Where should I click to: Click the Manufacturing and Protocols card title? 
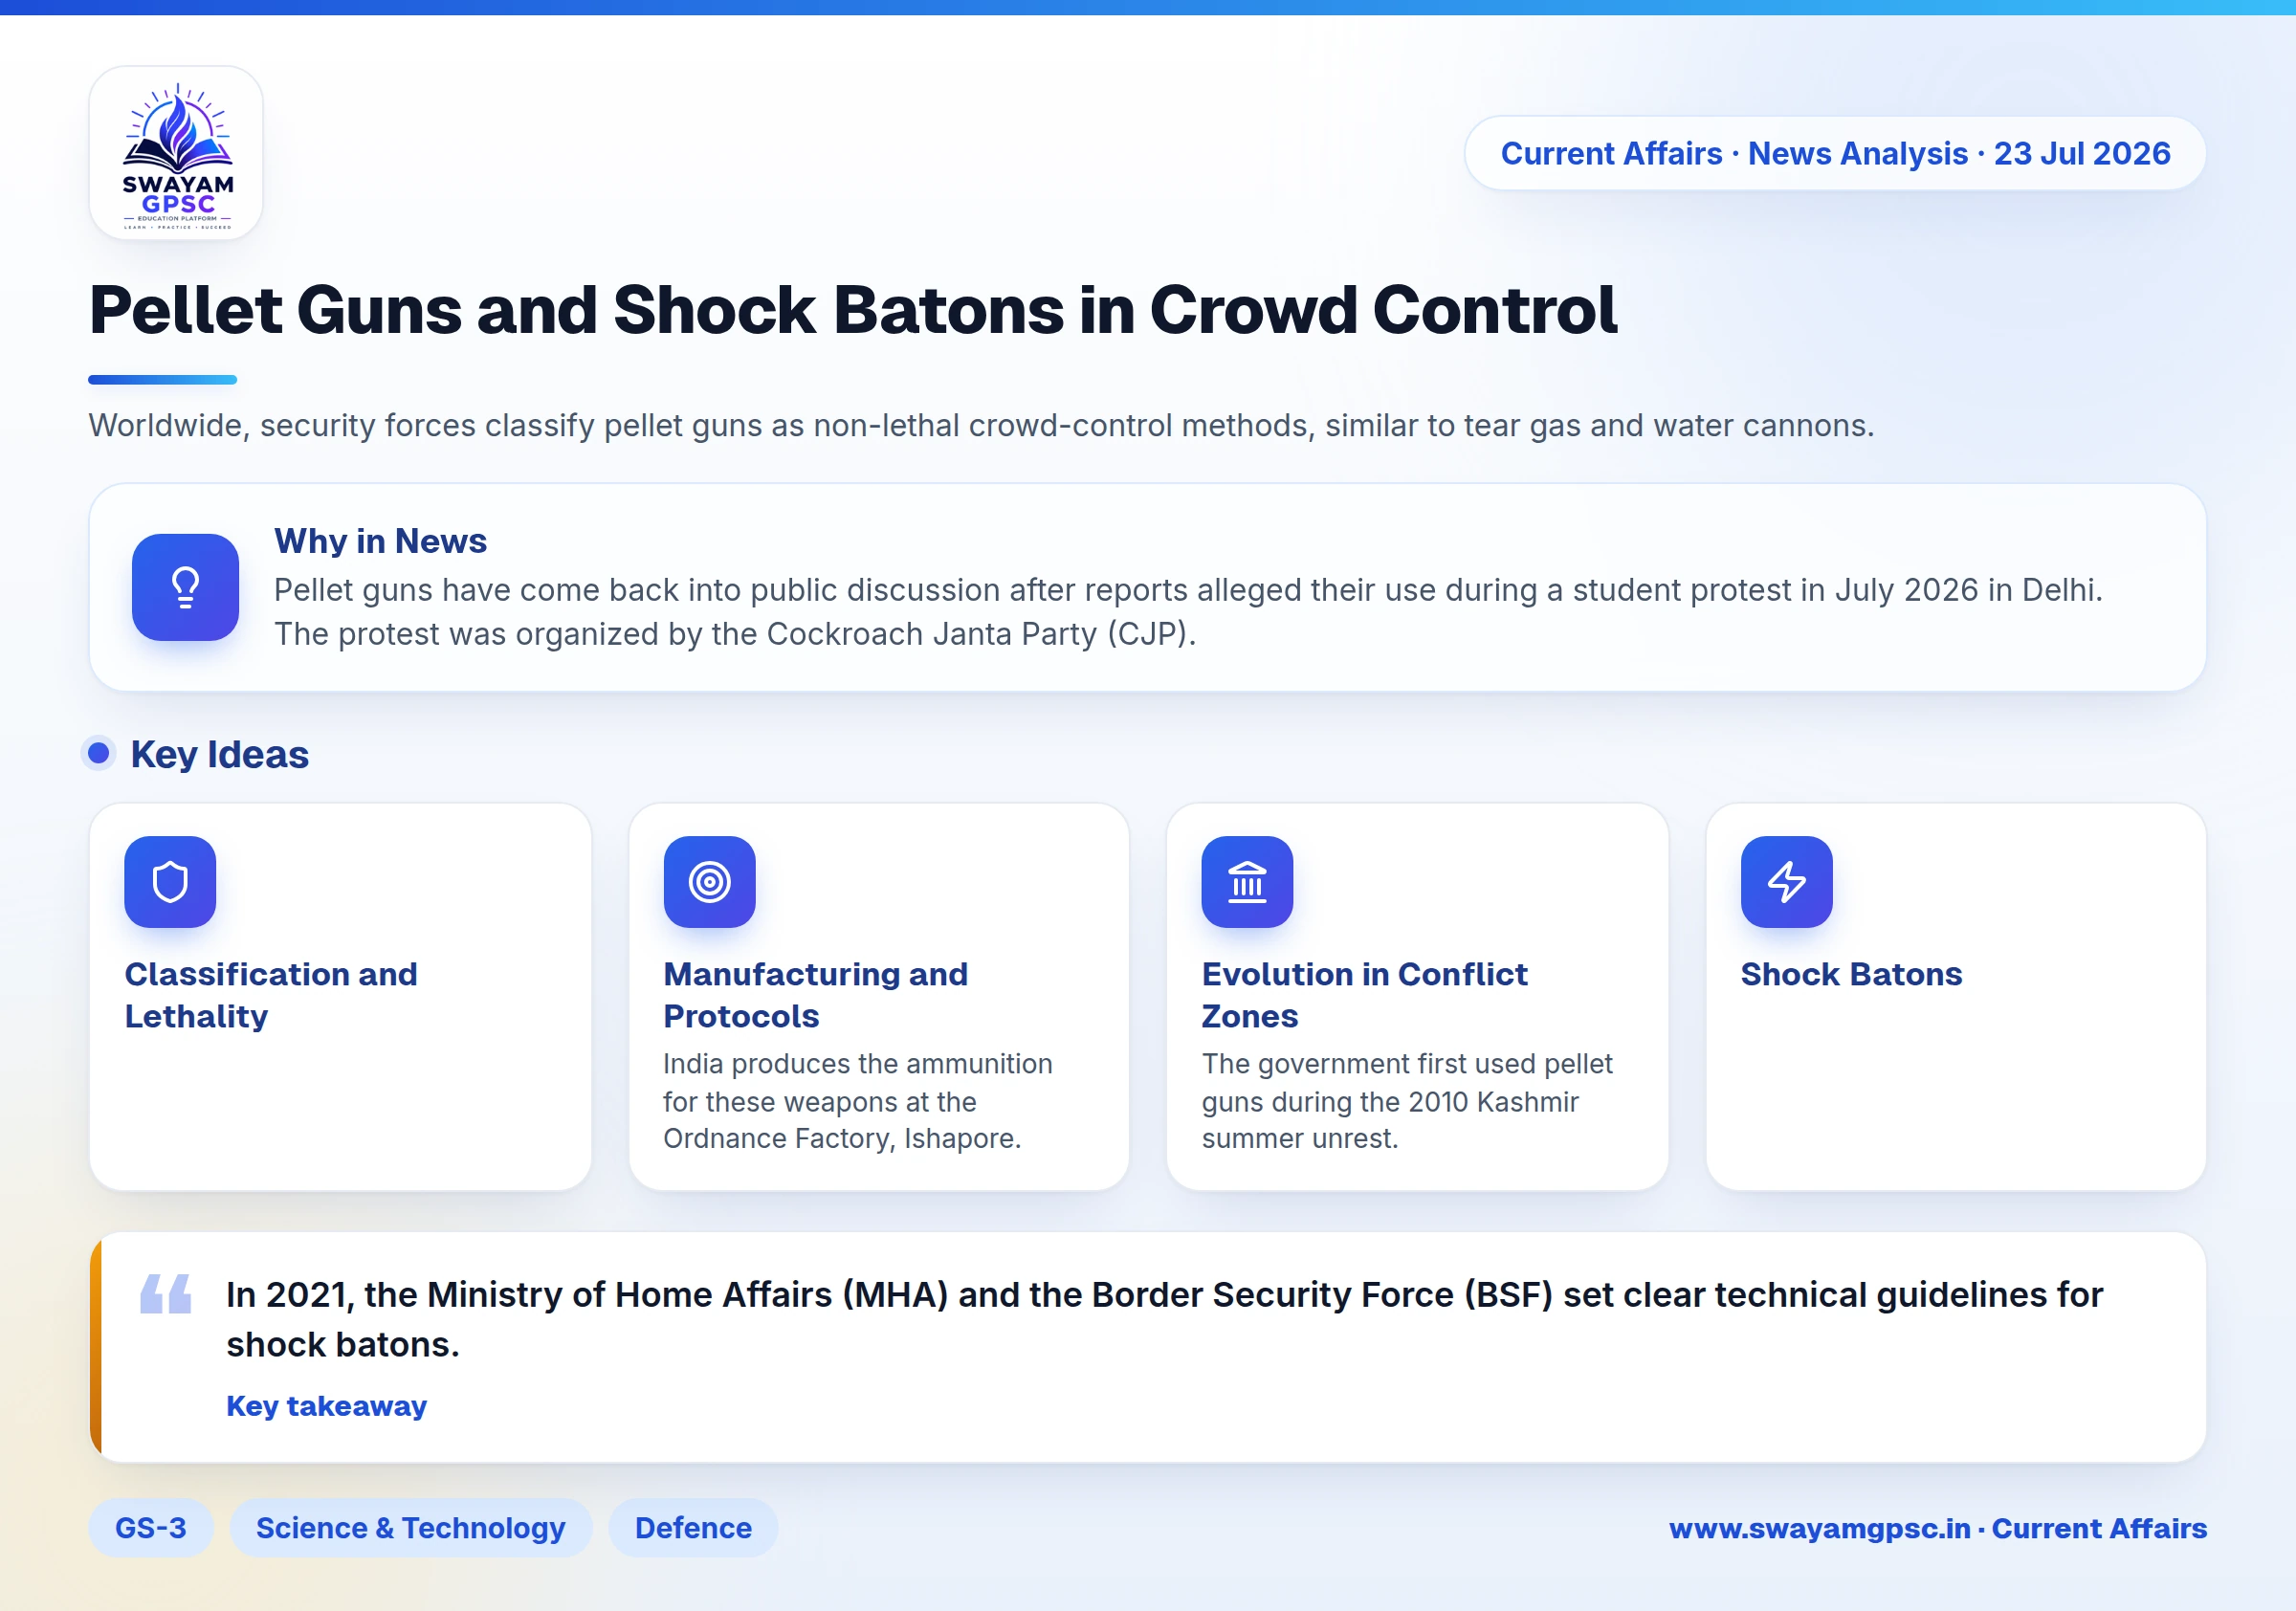(815, 995)
